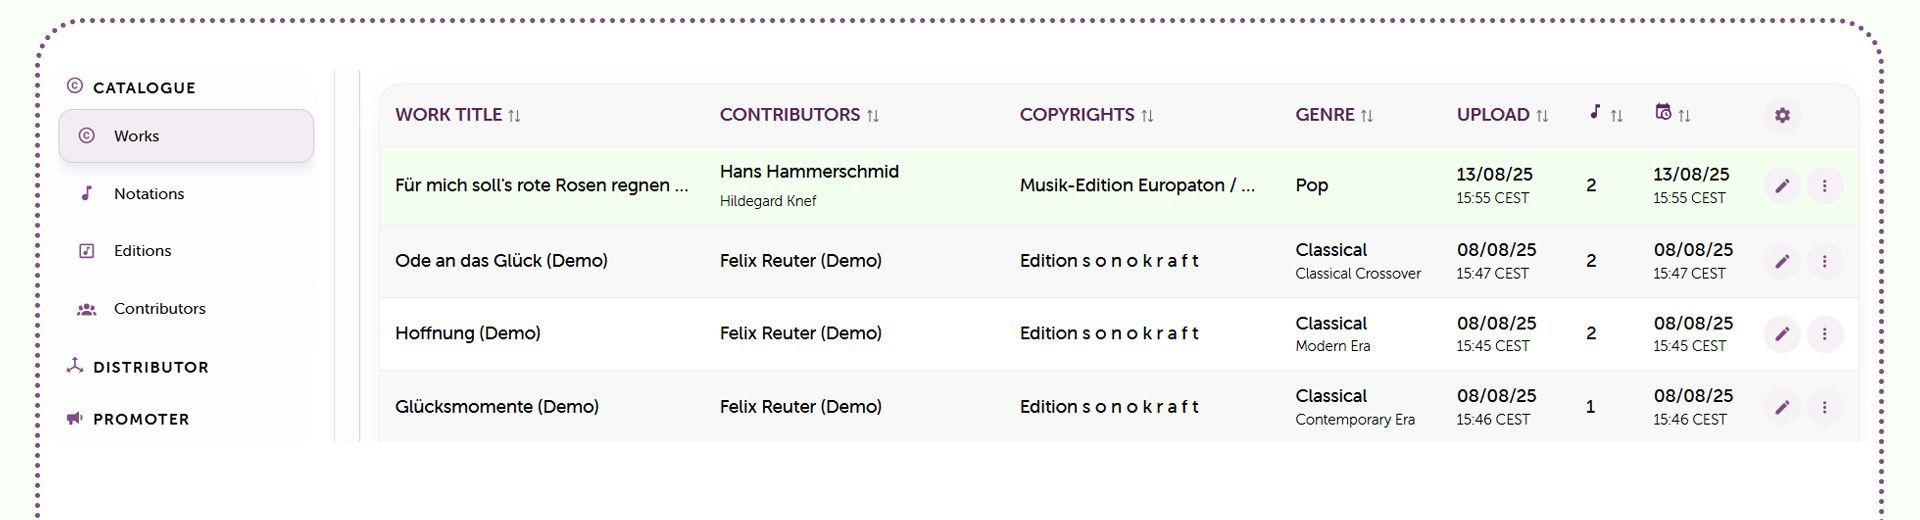Open table settings gear icon
Viewport: 1920px width, 520px height.
point(1782,115)
